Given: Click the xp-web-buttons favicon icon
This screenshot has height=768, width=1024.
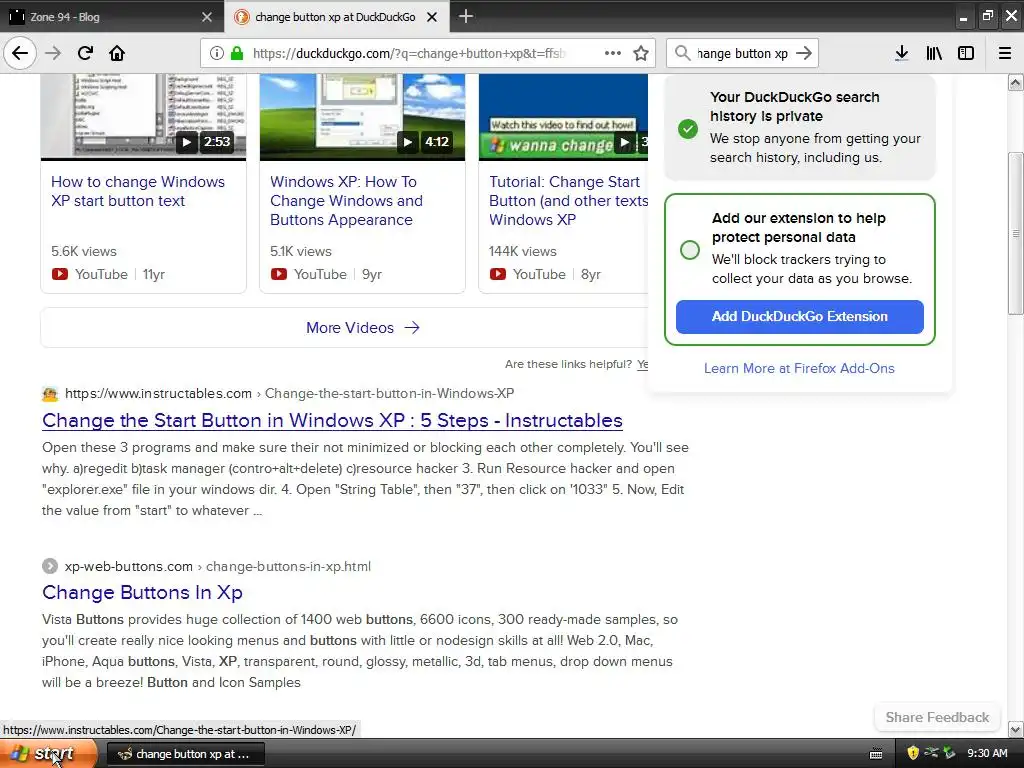Looking at the screenshot, I should point(50,566).
